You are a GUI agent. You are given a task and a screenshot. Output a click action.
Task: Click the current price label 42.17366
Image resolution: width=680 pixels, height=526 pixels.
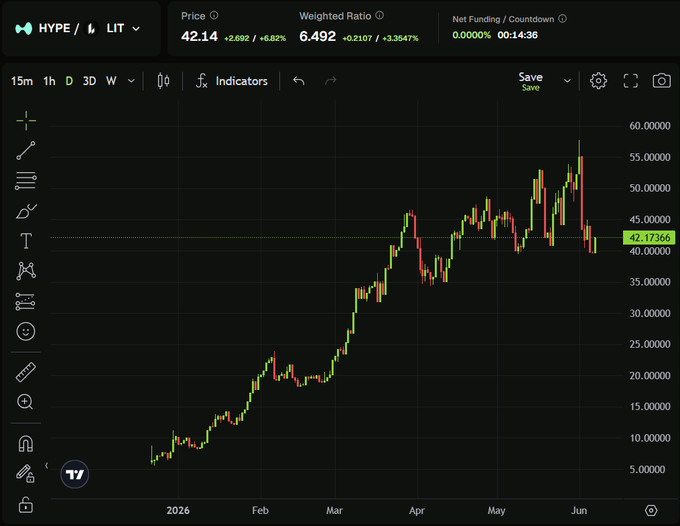click(x=649, y=238)
